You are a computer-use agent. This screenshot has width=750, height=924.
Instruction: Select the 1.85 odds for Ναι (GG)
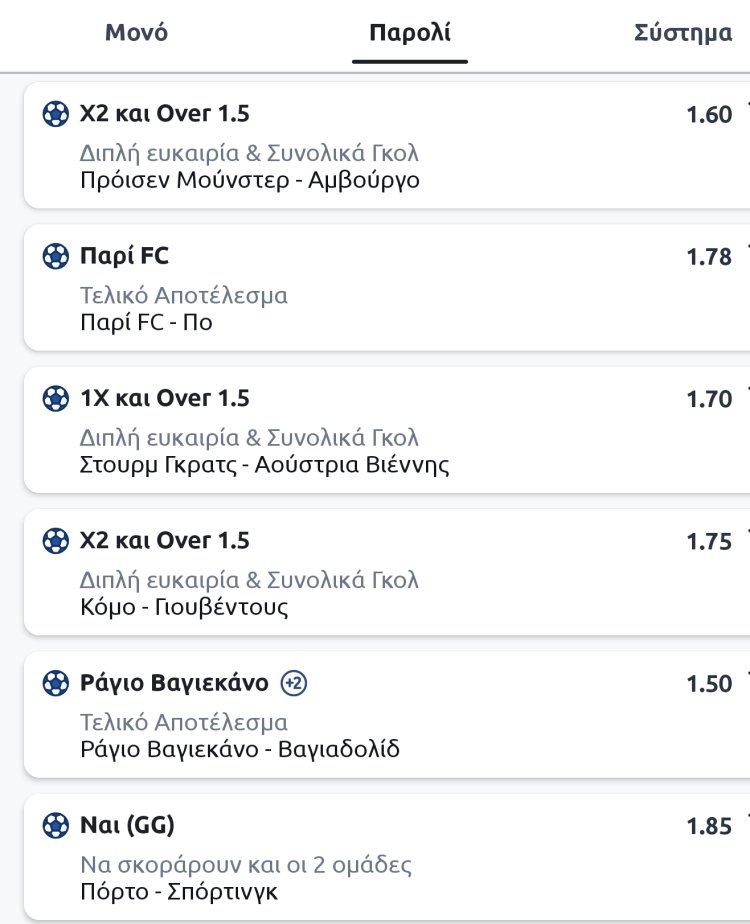click(709, 826)
